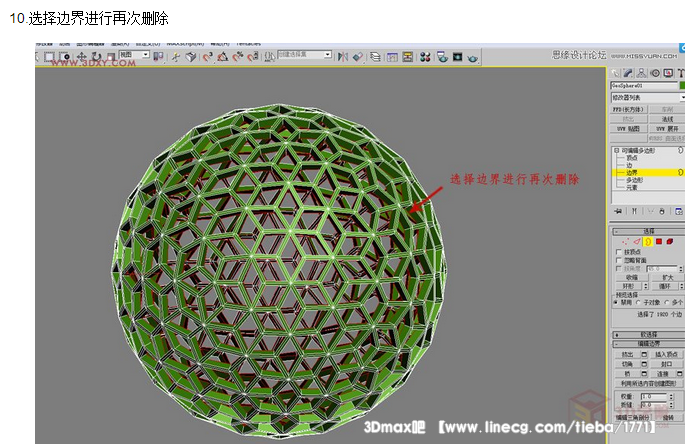Open the Render Setup teapot icon
This screenshot has height=444, width=685.
click(442, 56)
